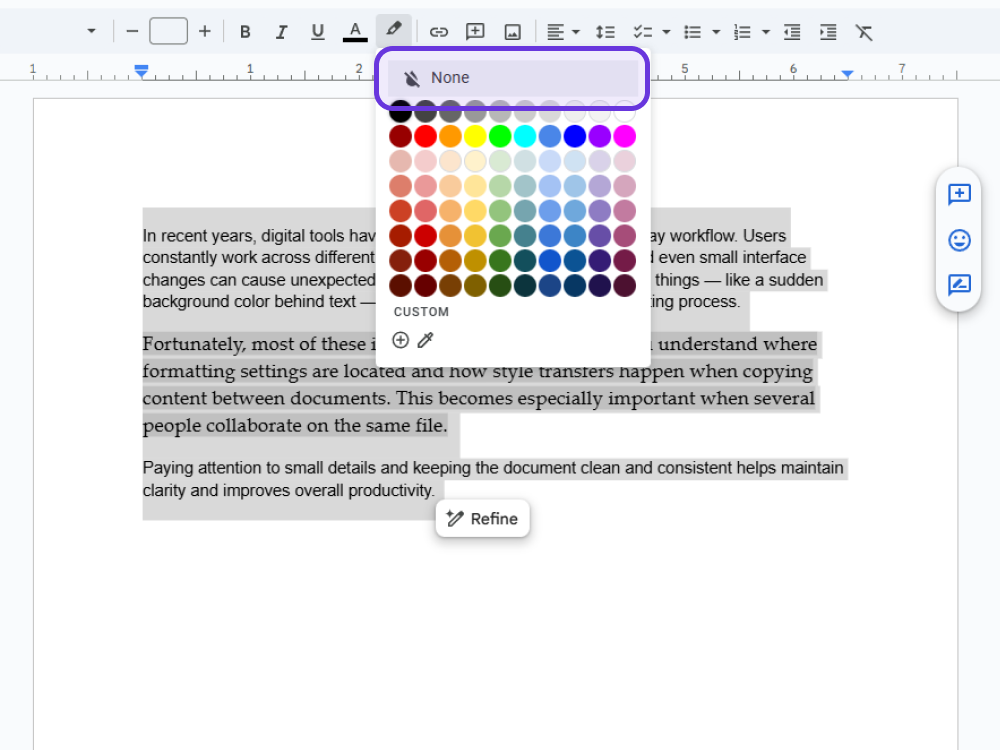This screenshot has width=1000, height=750.
Task: Open the Insert image tool
Action: click(512, 31)
